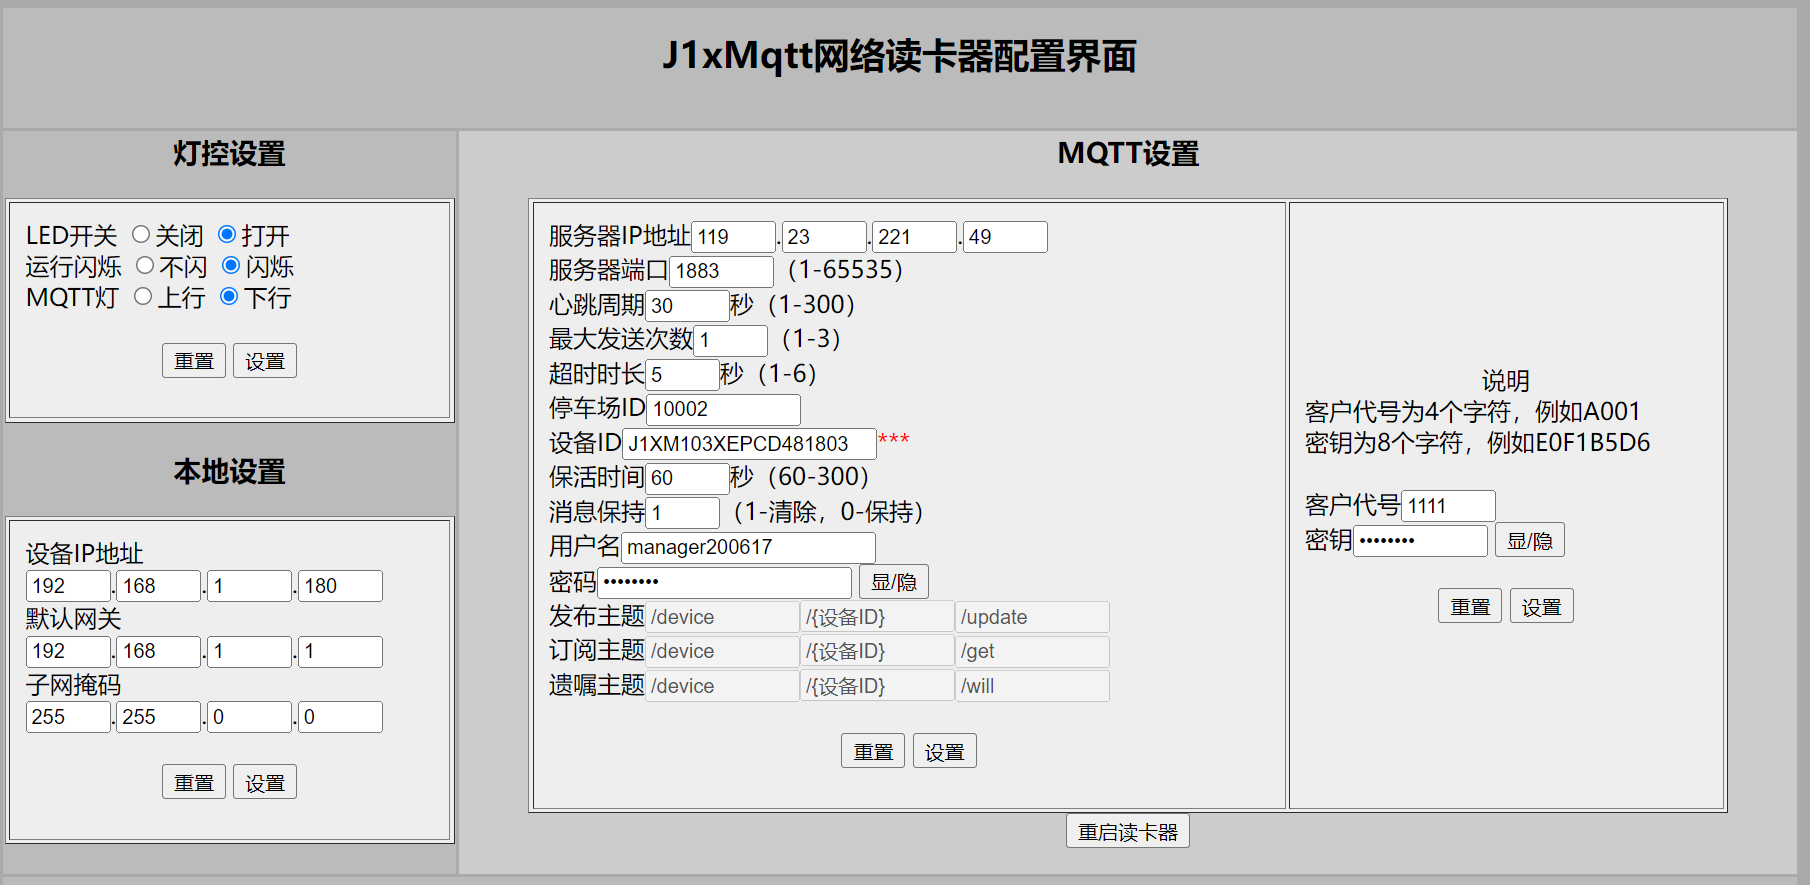Click 重置 button under subnet mask
Image resolution: width=1810 pixels, height=885 pixels.
pos(194,782)
